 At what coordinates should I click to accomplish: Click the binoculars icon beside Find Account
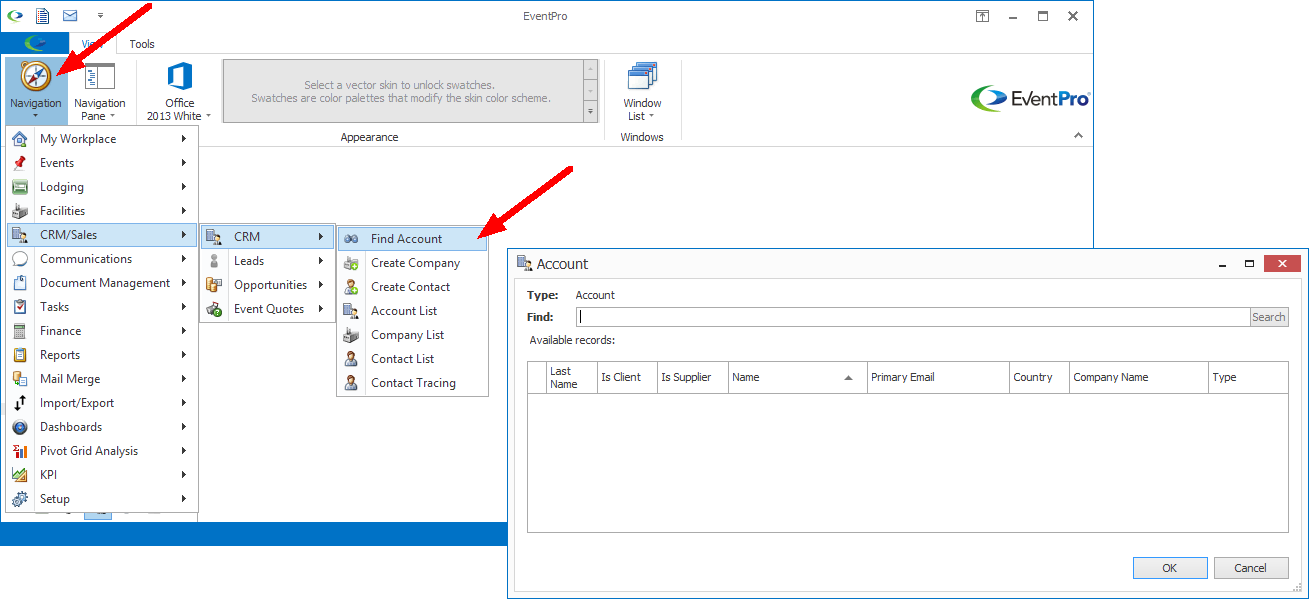[x=351, y=239]
